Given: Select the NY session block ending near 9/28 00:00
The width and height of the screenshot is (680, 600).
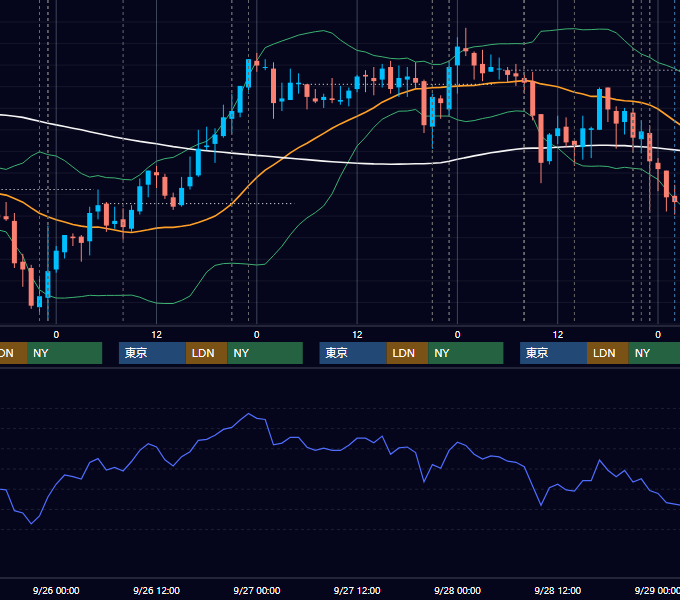Looking at the screenshot, I should click(466, 353).
